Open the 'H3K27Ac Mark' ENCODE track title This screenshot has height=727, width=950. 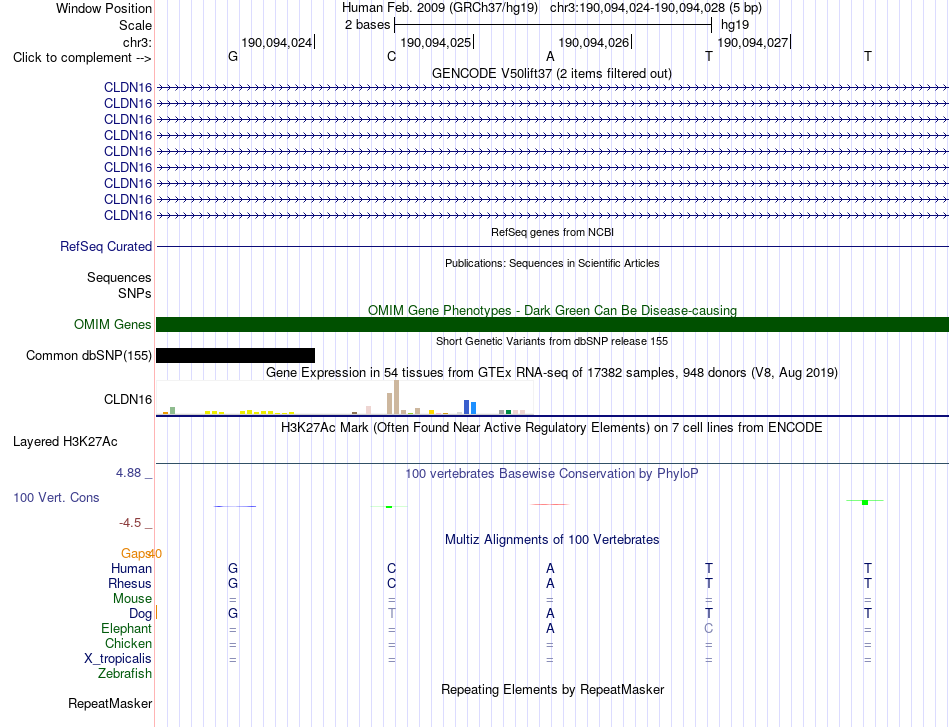[x=552, y=428]
